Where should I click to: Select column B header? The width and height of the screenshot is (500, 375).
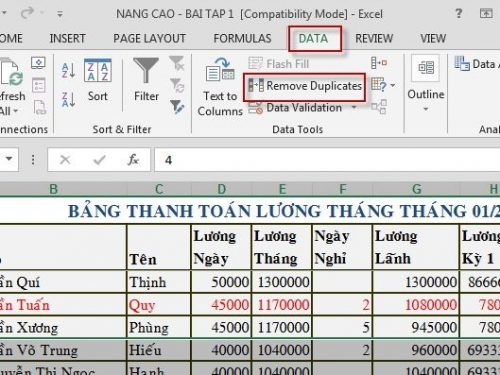click(x=53, y=189)
